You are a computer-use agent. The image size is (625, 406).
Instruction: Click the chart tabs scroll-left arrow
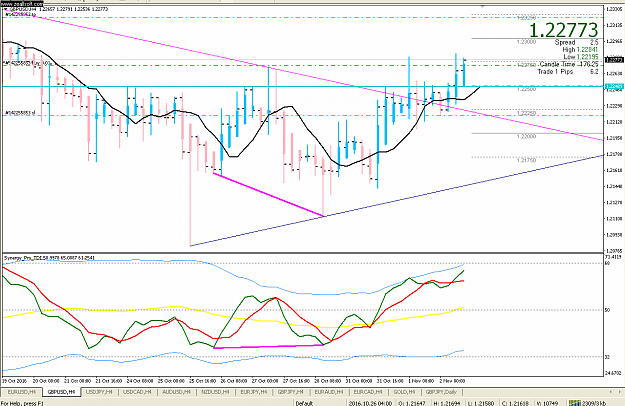pos(610,392)
